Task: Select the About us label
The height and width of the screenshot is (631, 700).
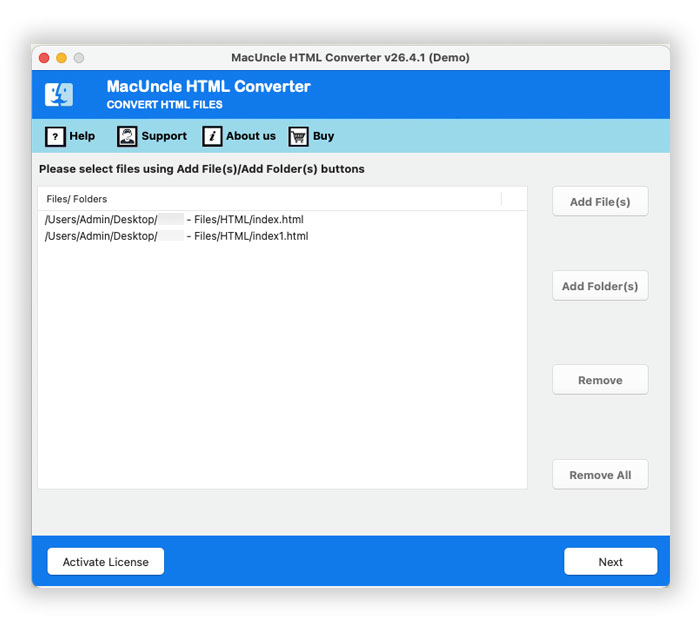Action: coord(251,136)
